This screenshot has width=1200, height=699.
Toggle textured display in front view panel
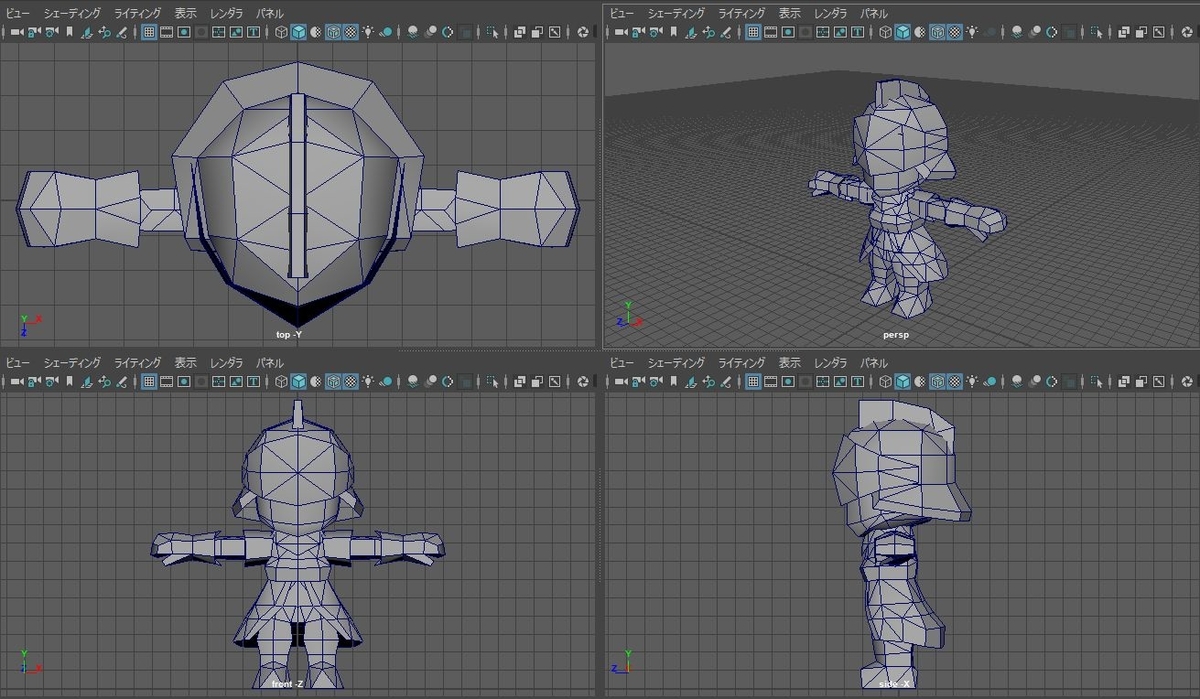click(351, 381)
